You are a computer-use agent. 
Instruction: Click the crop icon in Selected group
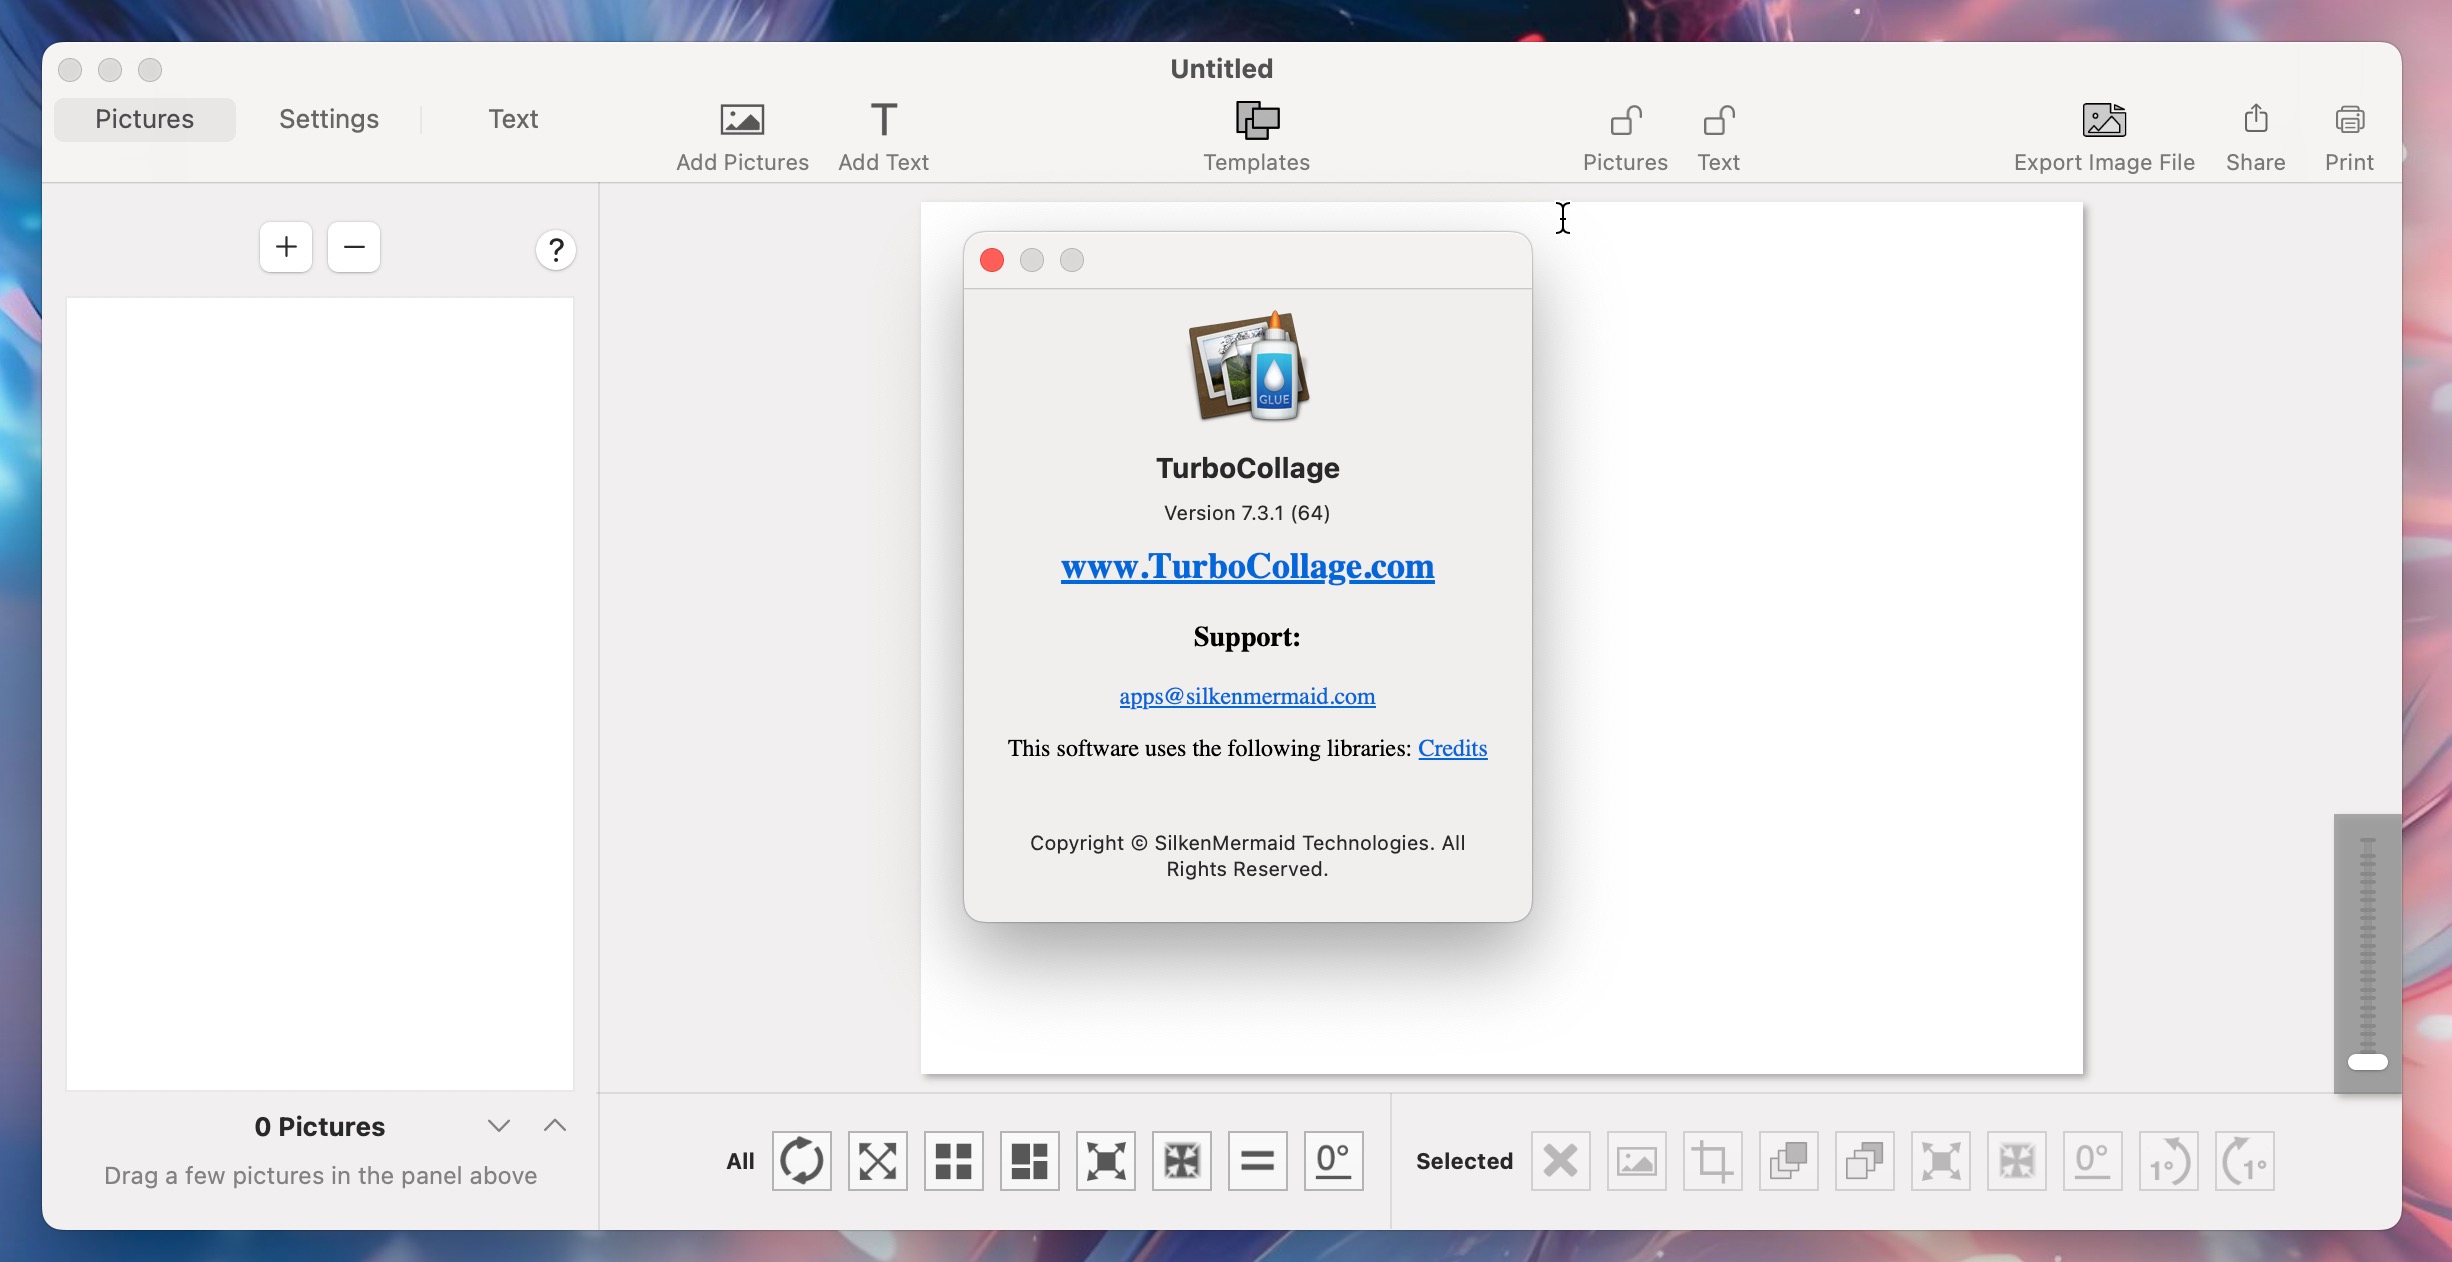click(1713, 1161)
